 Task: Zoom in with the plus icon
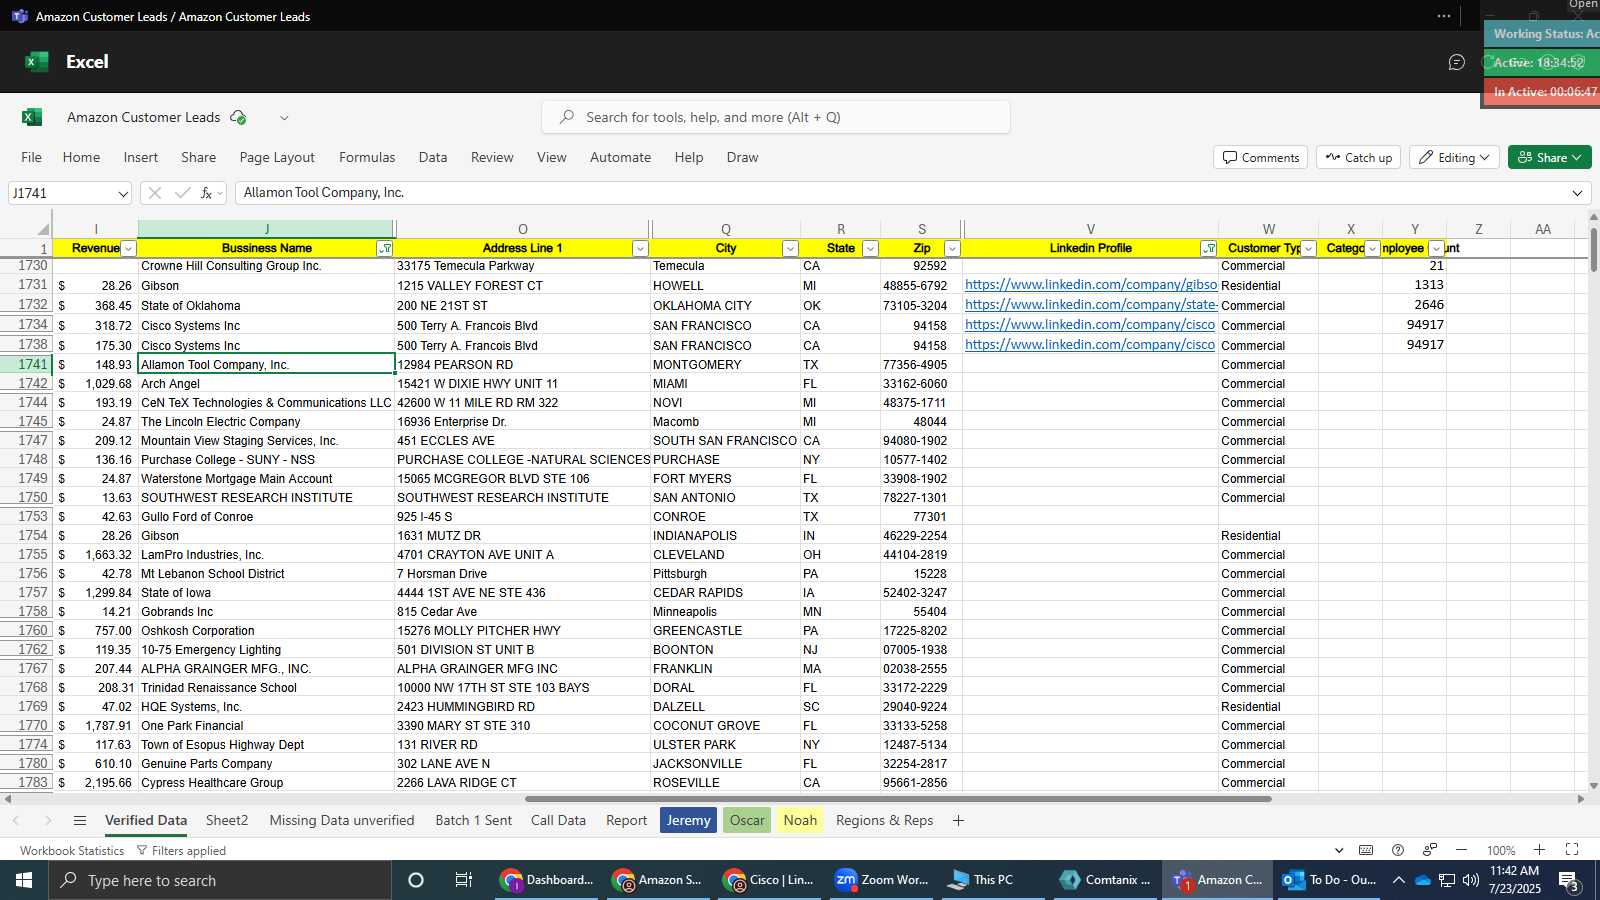click(x=1539, y=850)
